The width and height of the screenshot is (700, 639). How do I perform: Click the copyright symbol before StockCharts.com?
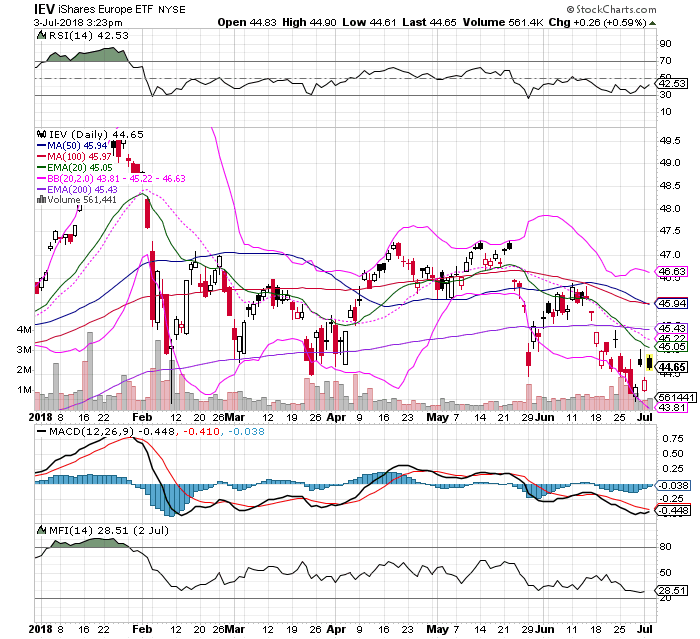(x=570, y=9)
